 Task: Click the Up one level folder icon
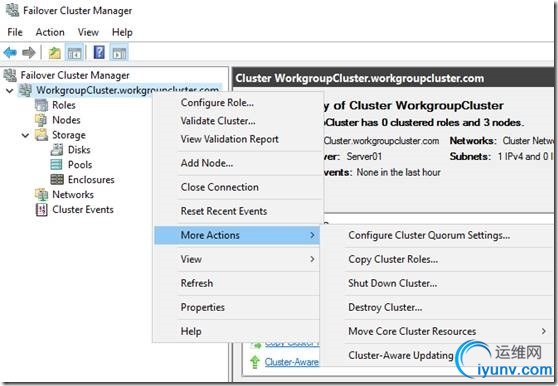54,53
